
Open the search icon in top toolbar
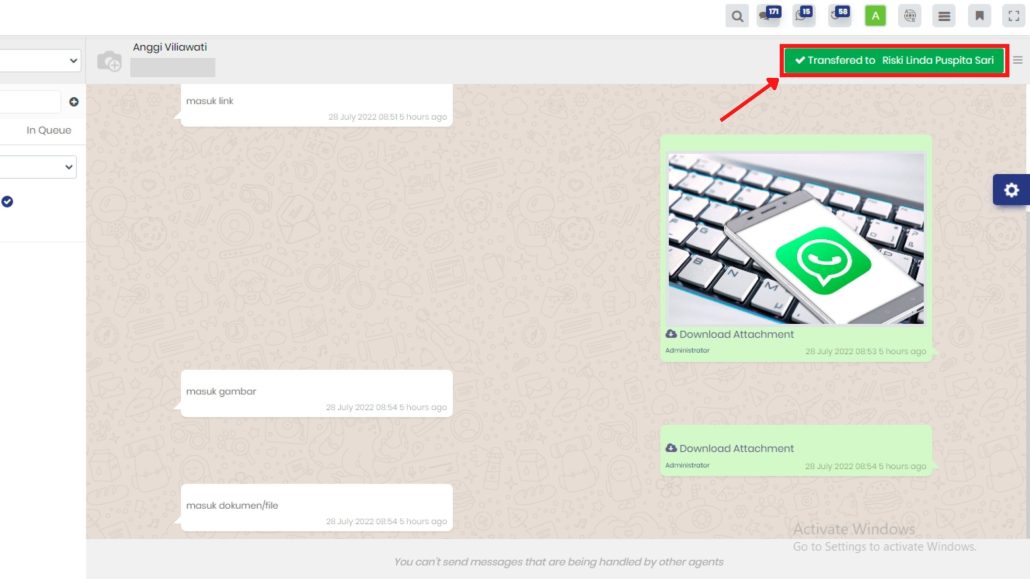click(x=737, y=16)
